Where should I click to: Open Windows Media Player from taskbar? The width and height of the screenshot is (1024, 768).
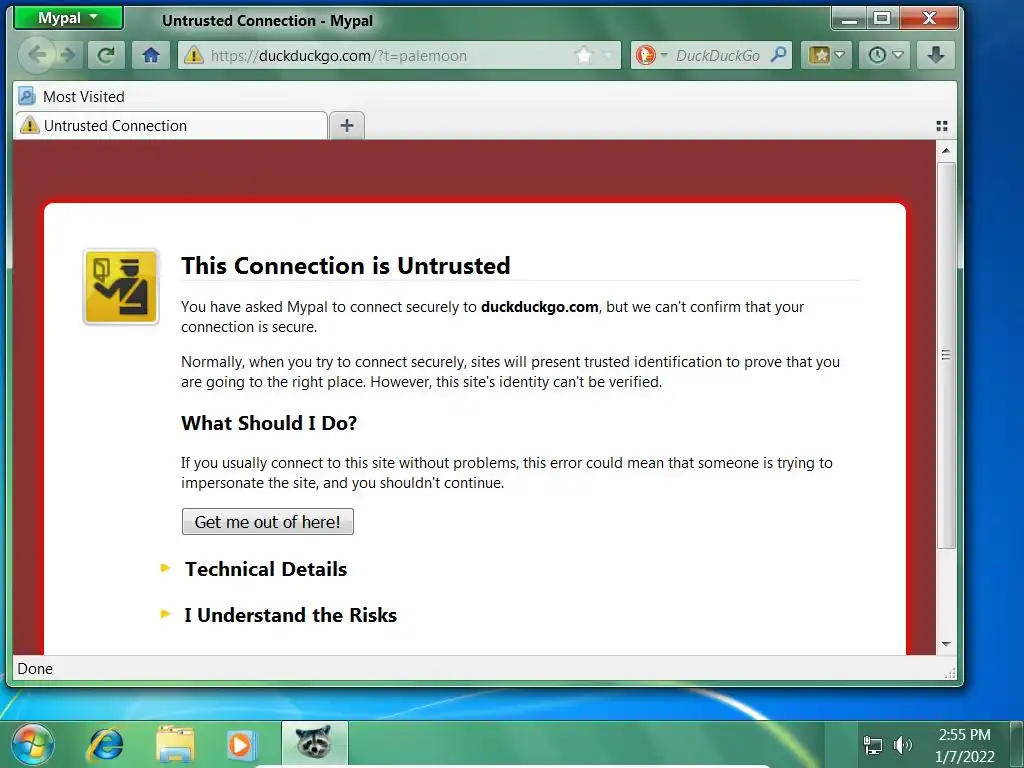tap(242, 745)
